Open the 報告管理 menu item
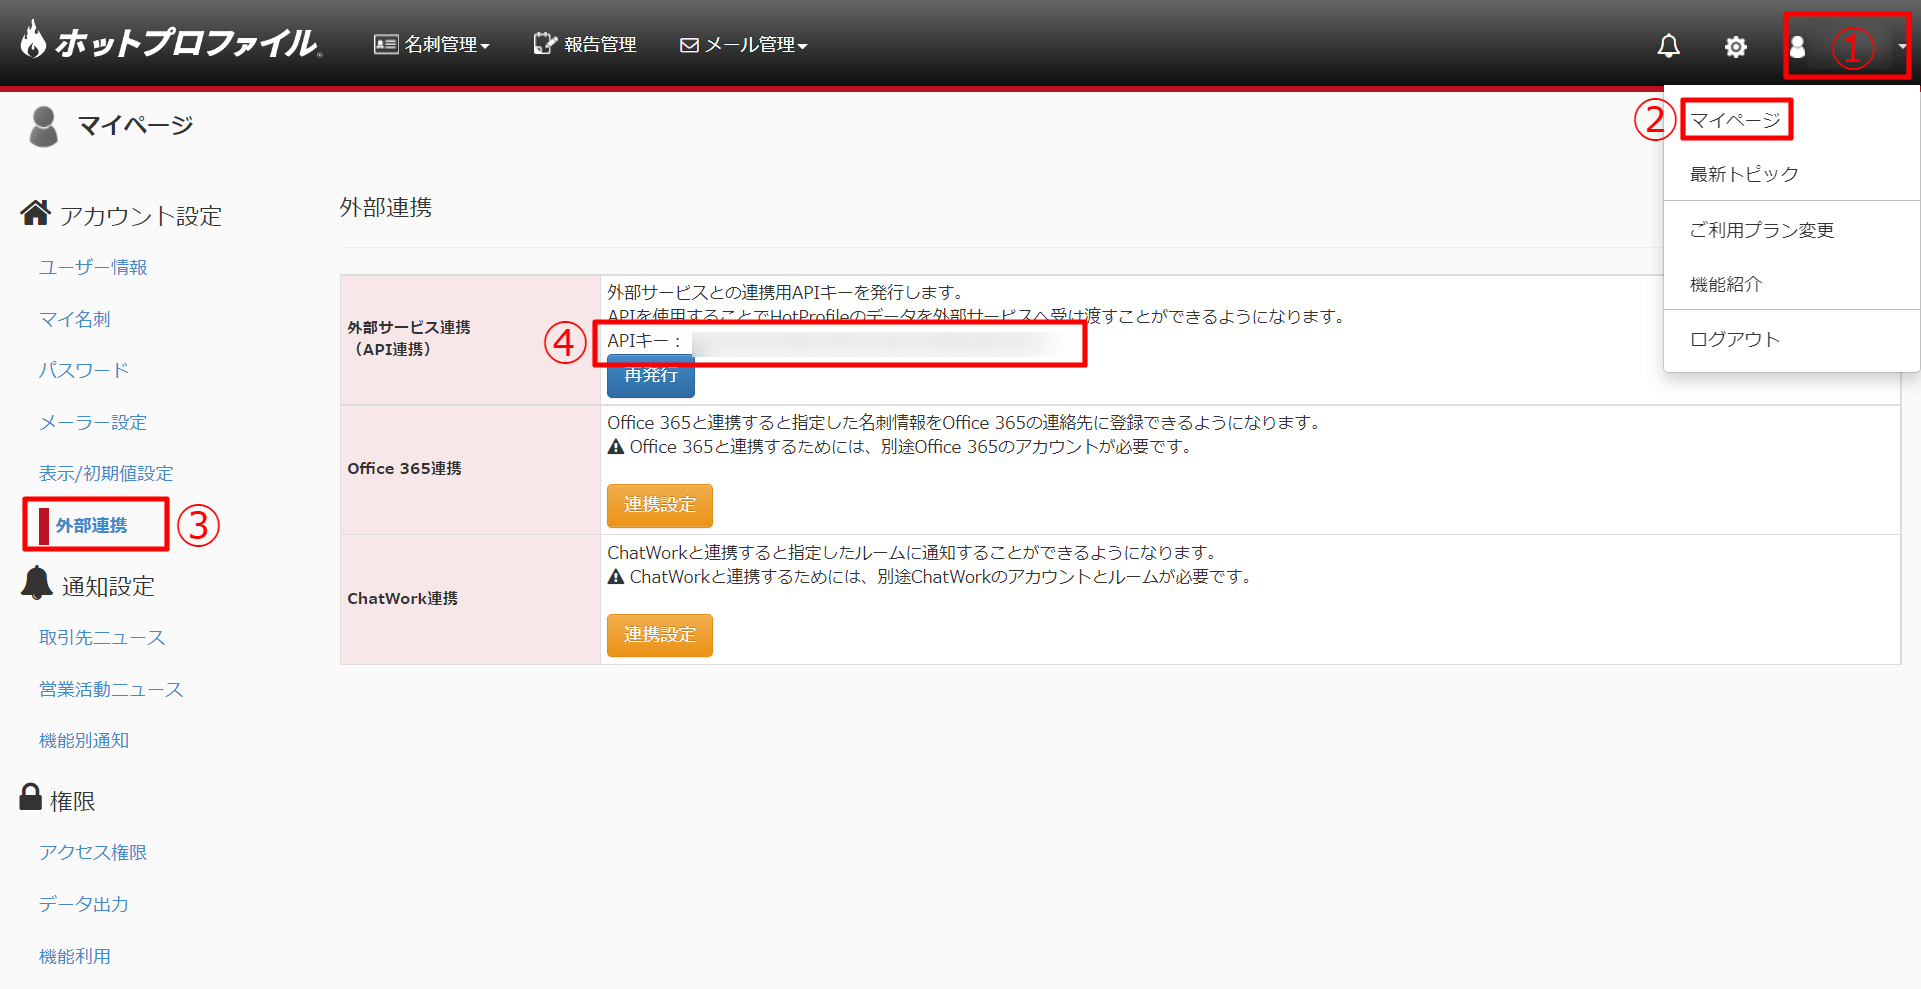1921x989 pixels. tap(585, 44)
